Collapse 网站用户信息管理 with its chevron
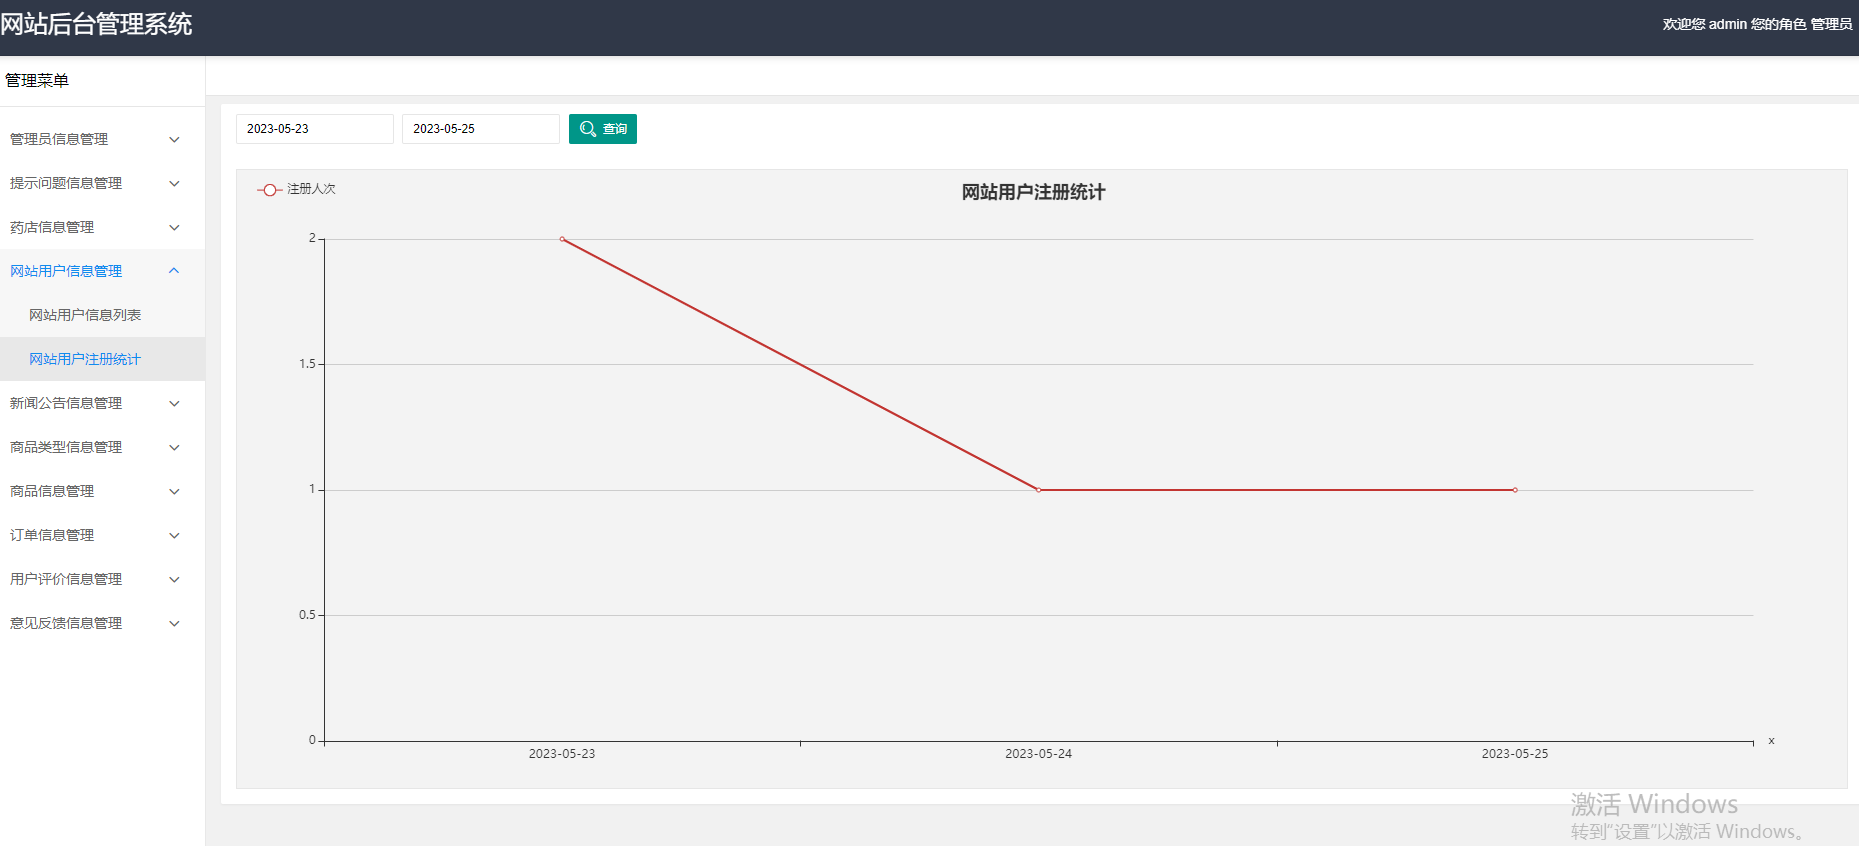This screenshot has height=846, width=1859. click(174, 271)
